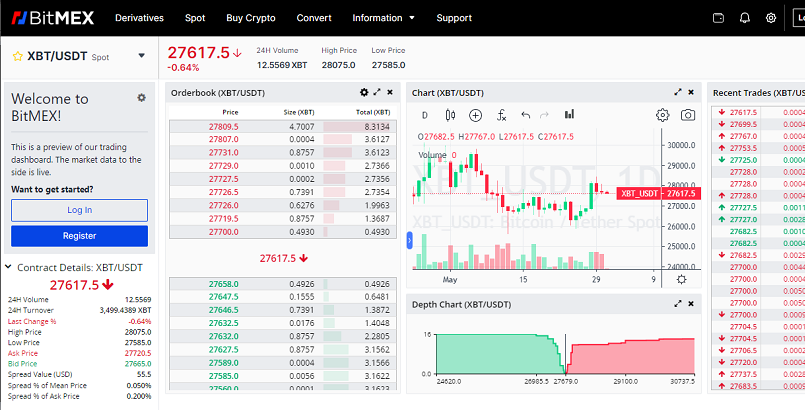805x410 pixels.
Task: Click the Log In button
Action: (80, 210)
